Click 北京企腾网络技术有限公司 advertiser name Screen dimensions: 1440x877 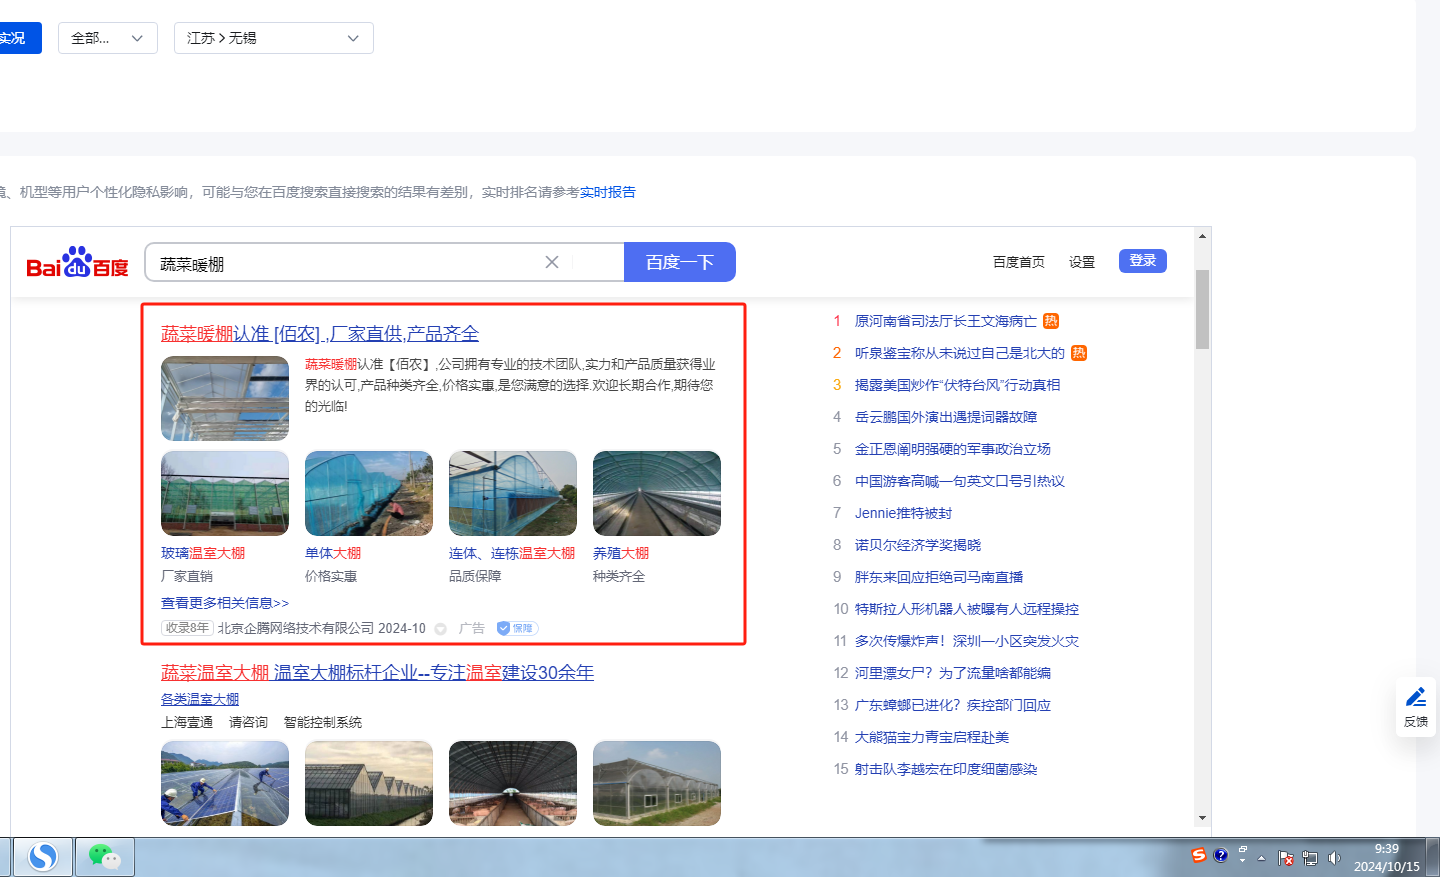(296, 628)
